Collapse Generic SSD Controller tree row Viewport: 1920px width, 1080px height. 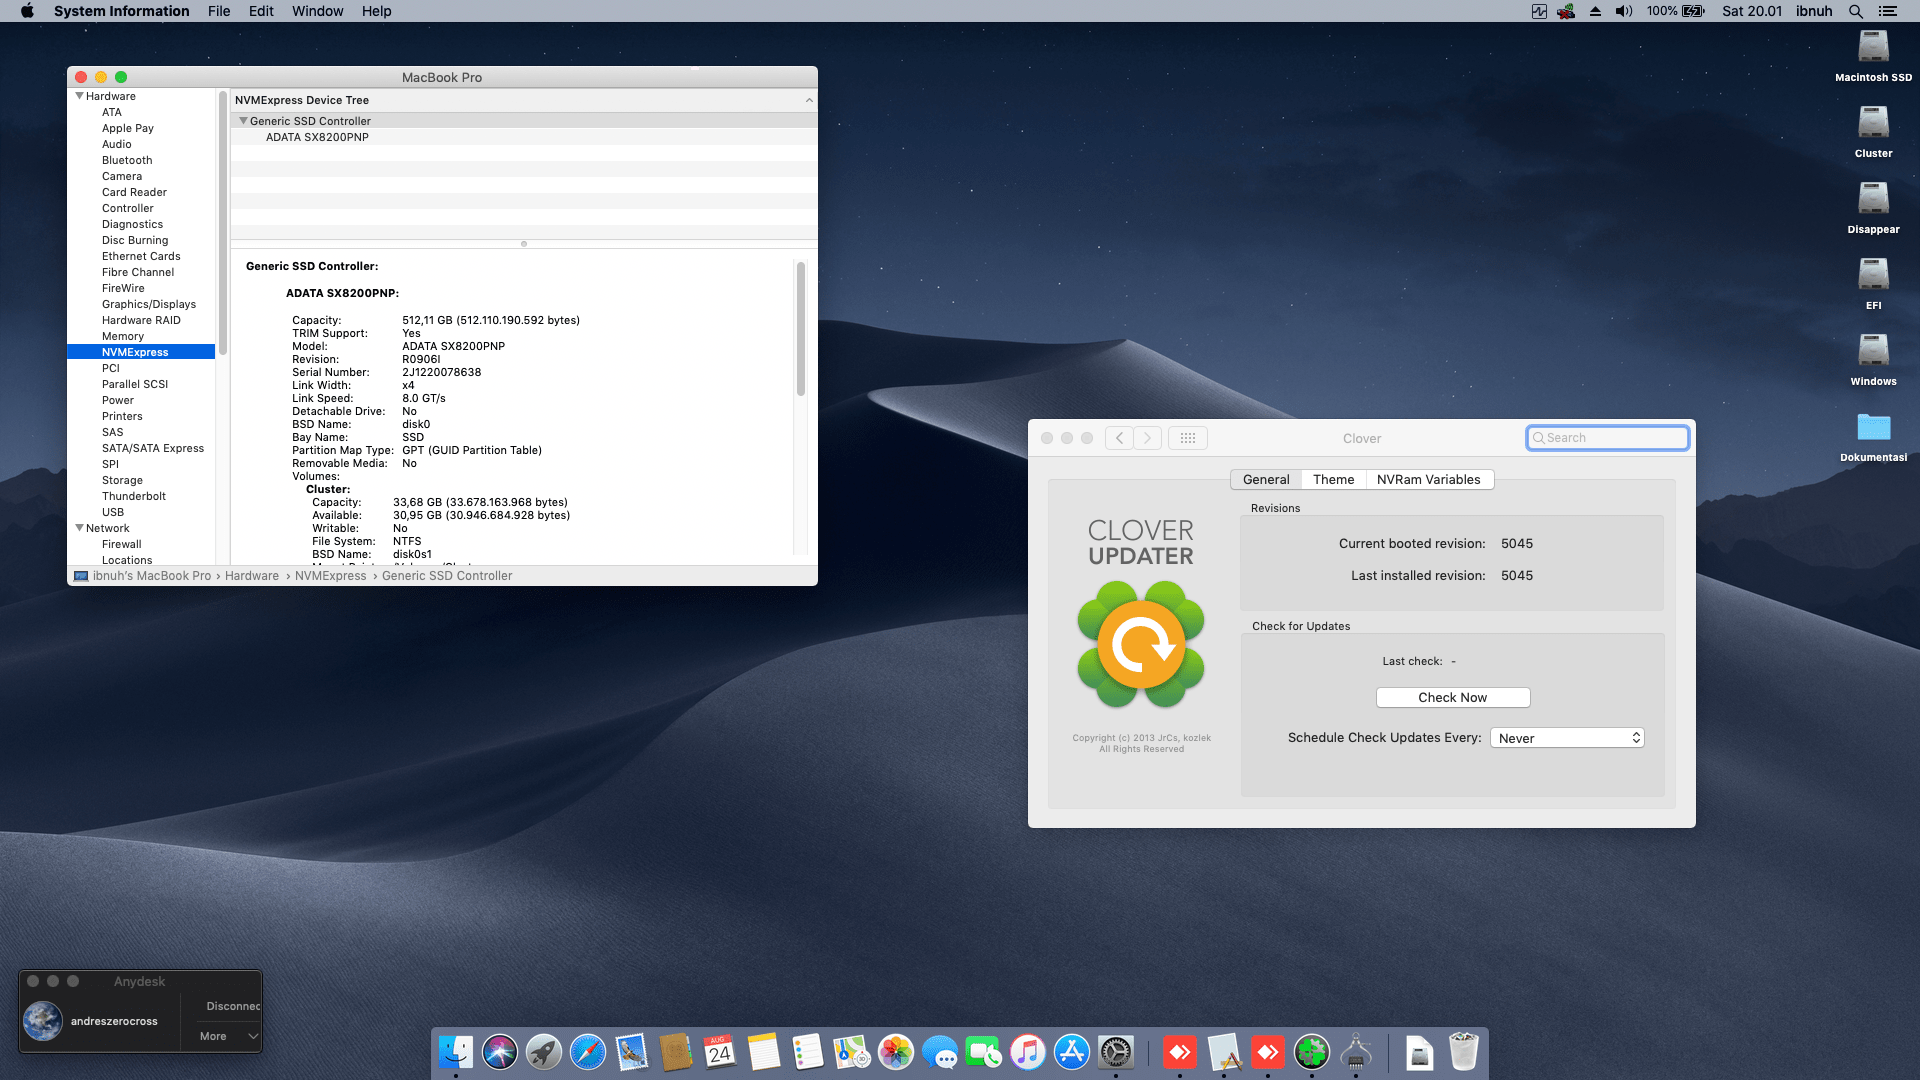(x=243, y=121)
